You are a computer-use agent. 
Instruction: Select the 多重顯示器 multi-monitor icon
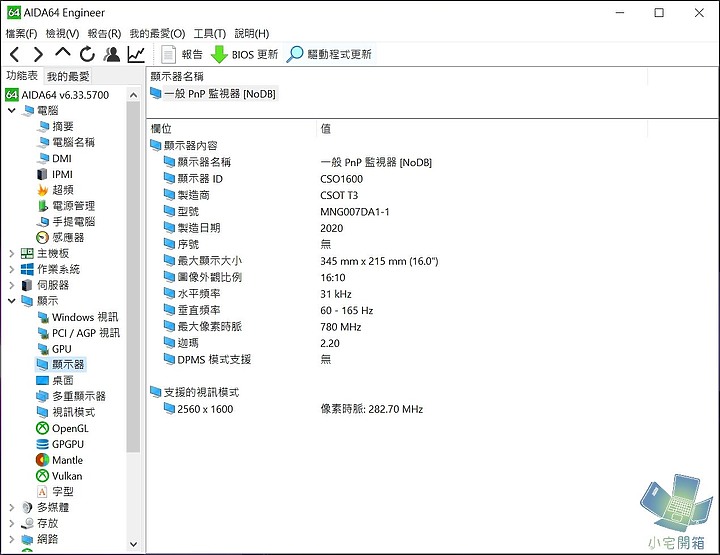42,397
